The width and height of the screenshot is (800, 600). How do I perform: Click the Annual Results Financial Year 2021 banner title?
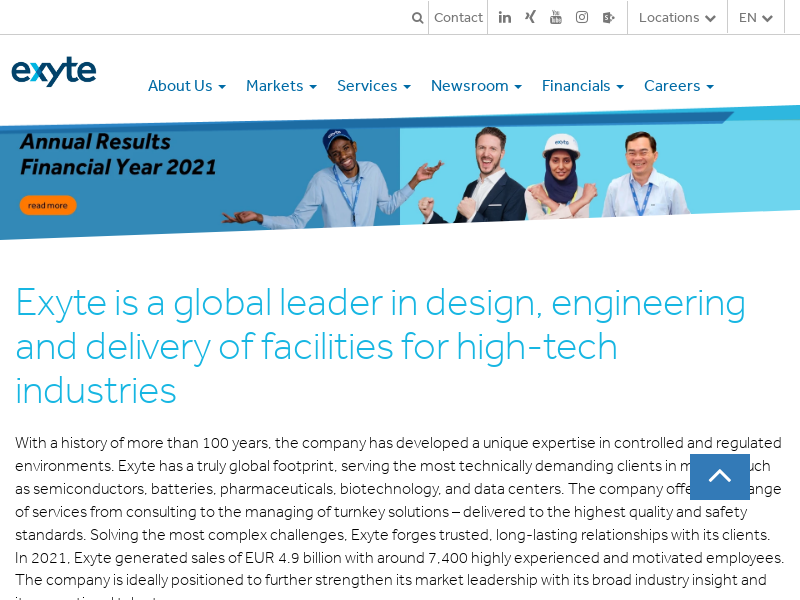(118, 154)
